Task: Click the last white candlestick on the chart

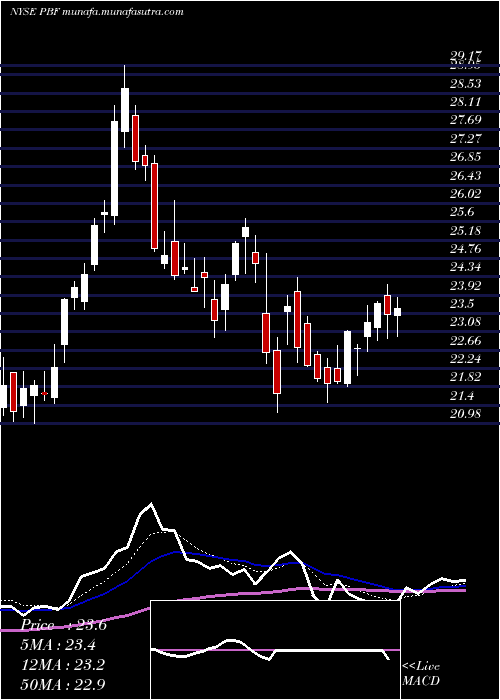Action: (397, 312)
